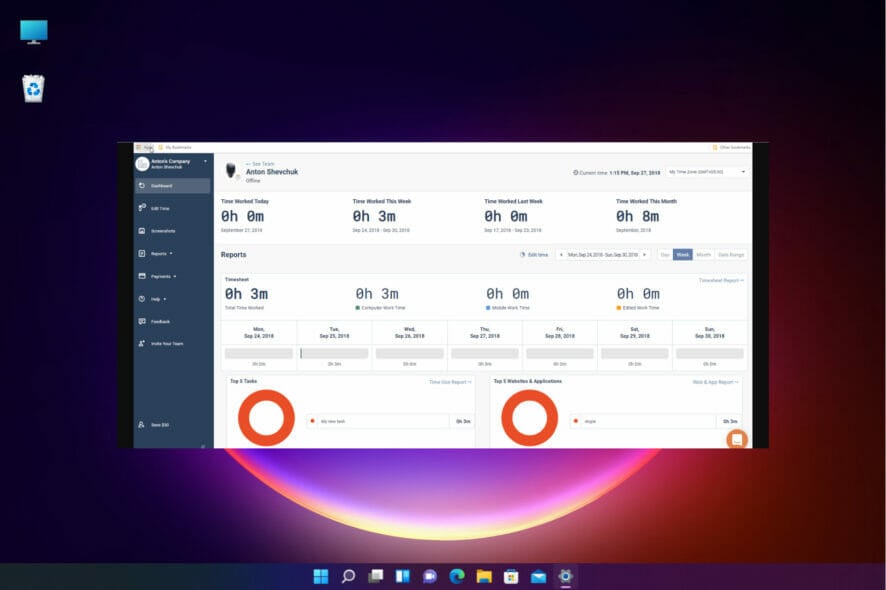Screen dimensions: 886x590
Task: Click the Dashboard icon in sidebar
Action: tap(142, 186)
